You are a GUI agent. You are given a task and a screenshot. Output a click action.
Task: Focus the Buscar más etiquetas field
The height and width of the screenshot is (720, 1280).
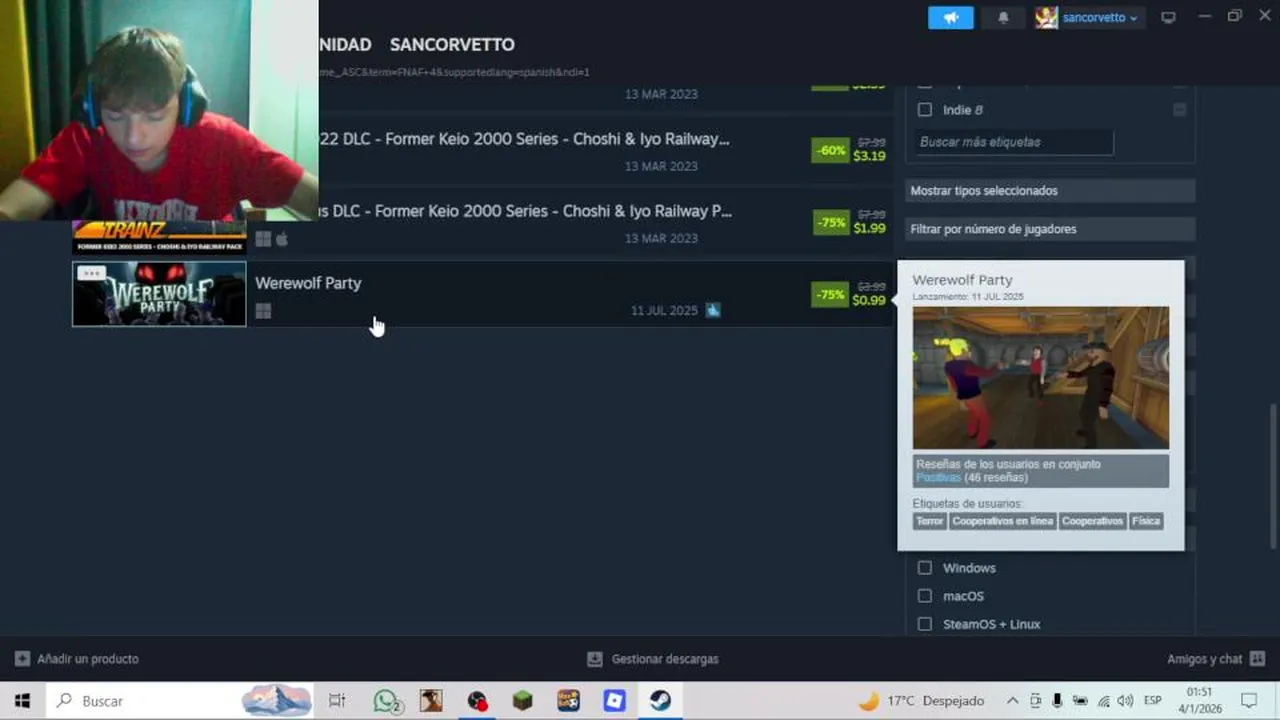(x=1014, y=142)
